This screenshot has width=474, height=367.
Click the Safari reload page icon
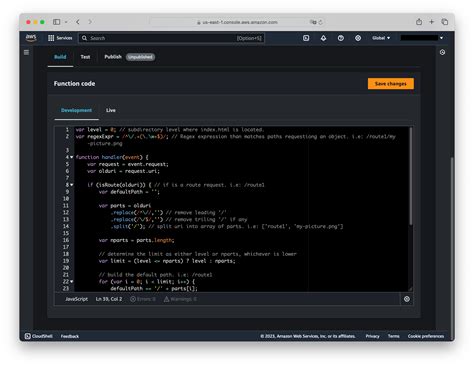click(321, 22)
